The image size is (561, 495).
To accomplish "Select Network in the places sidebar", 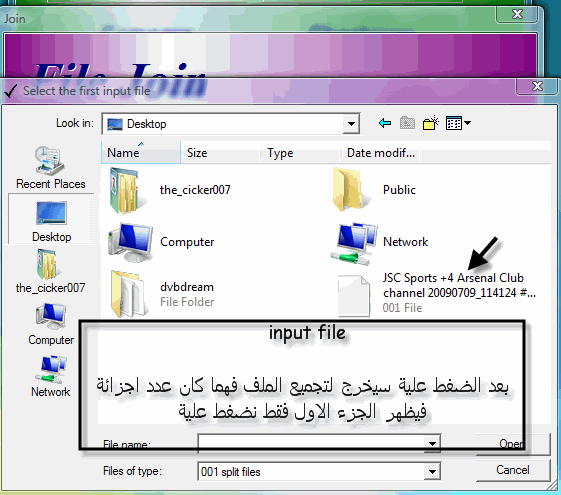I will tap(51, 376).
